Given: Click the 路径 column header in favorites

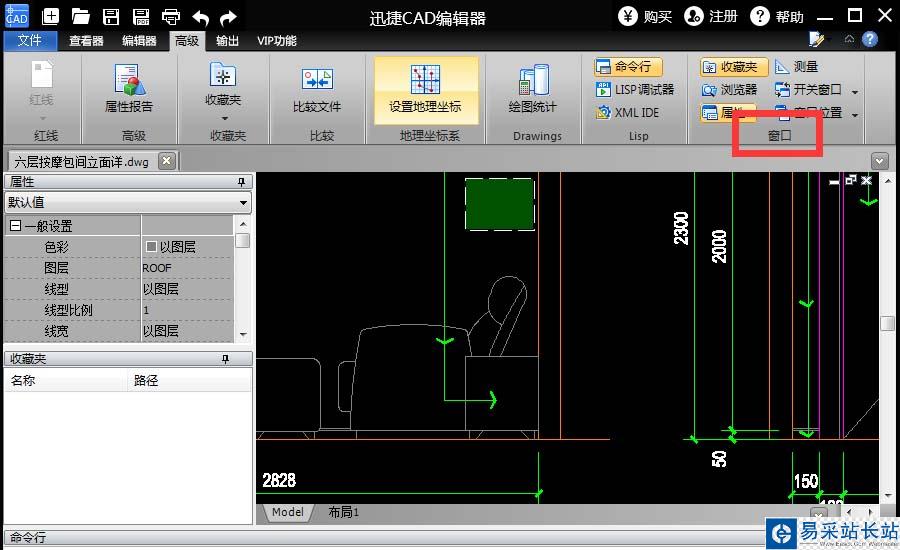Looking at the screenshot, I should 189,380.
